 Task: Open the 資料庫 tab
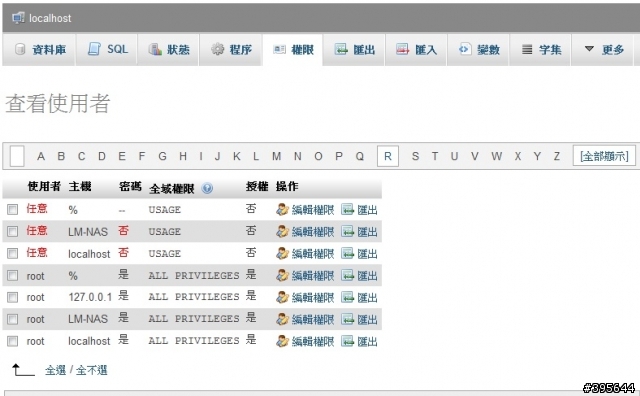pyautogui.click(x=39, y=50)
